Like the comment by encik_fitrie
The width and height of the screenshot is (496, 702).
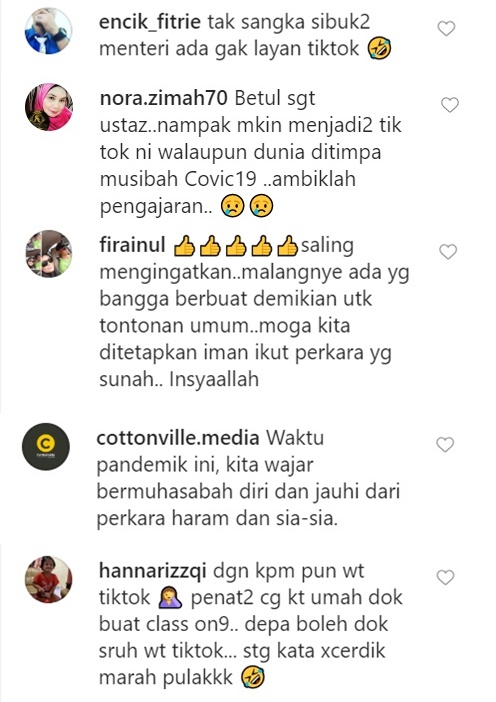(446, 29)
